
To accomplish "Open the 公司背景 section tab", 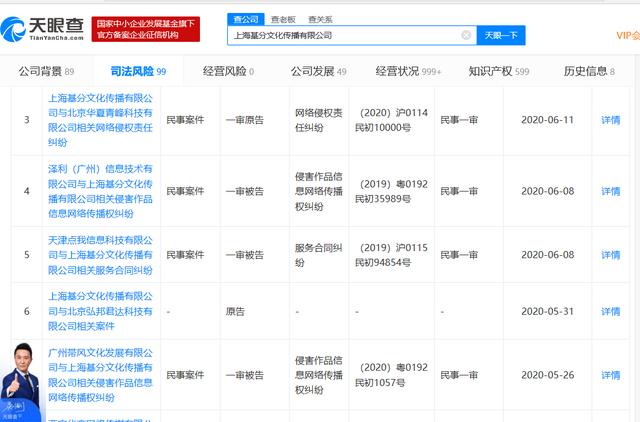I will [x=46, y=71].
